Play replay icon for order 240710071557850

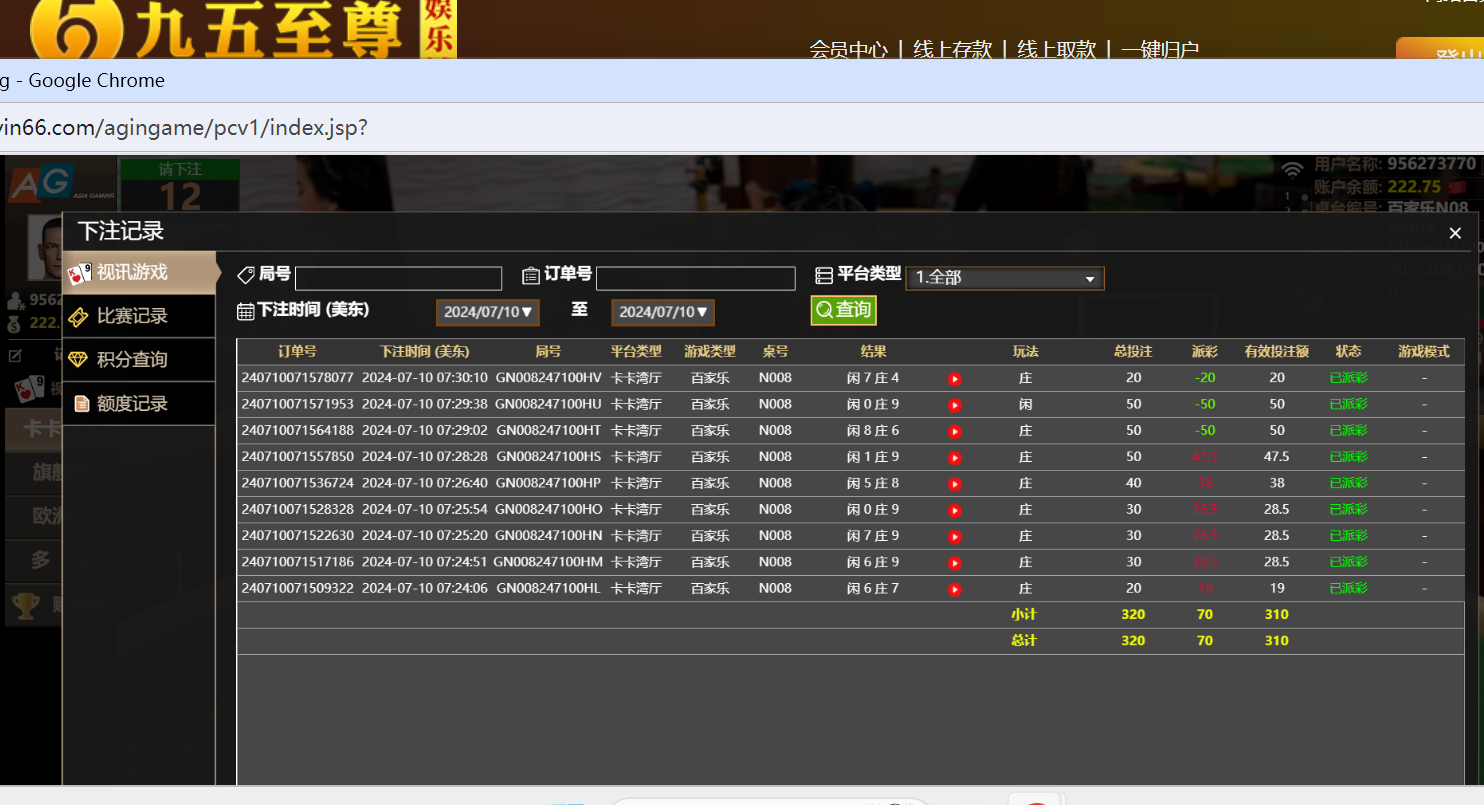click(x=954, y=458)
